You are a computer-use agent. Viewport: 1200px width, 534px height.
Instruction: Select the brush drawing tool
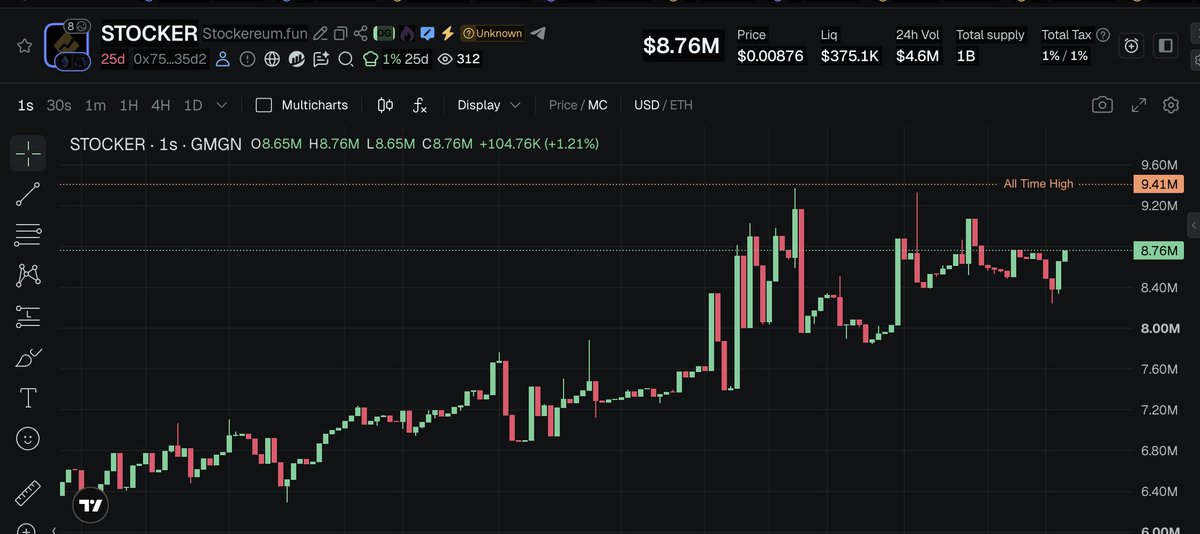pyautogui.click(x=28, y=357)
